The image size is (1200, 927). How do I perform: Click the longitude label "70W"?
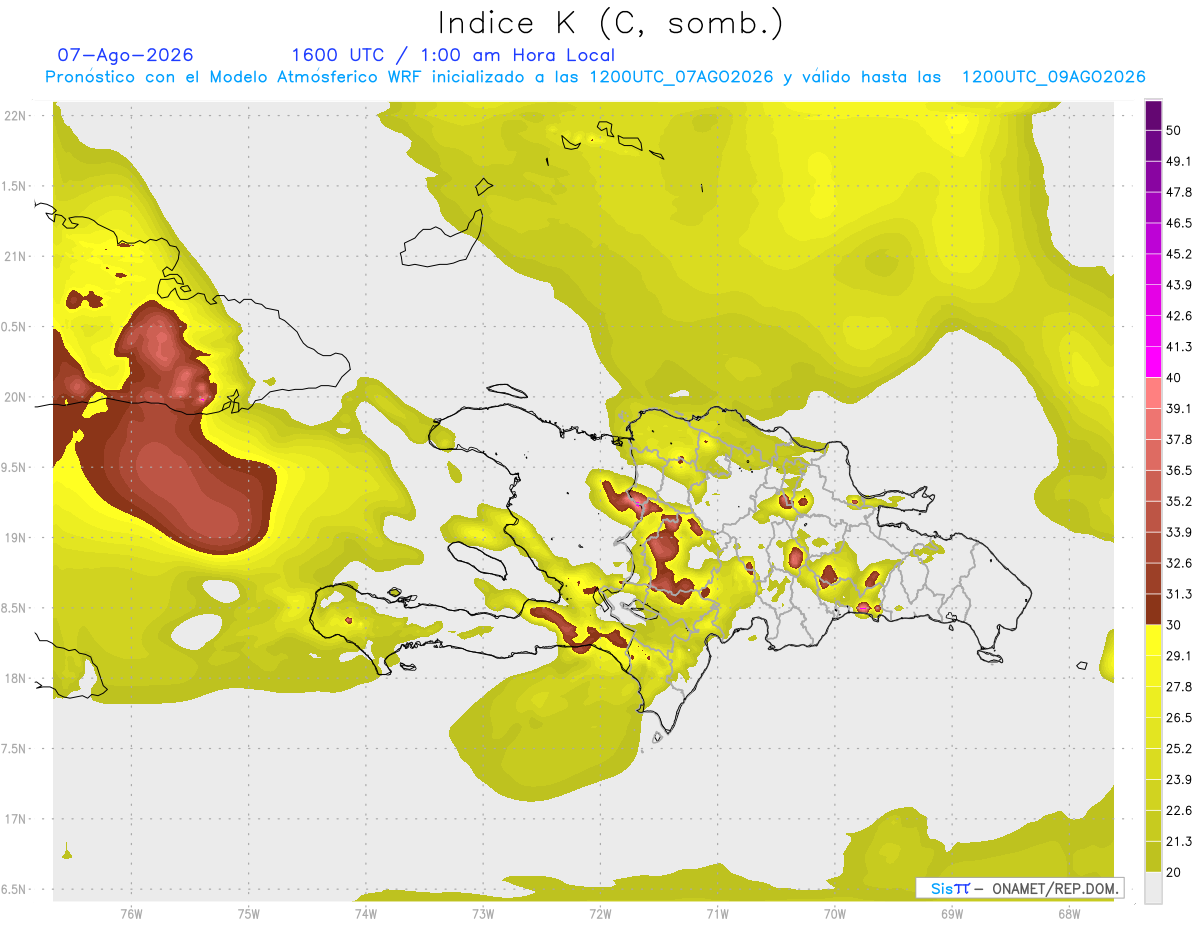[x=835, y=915]
